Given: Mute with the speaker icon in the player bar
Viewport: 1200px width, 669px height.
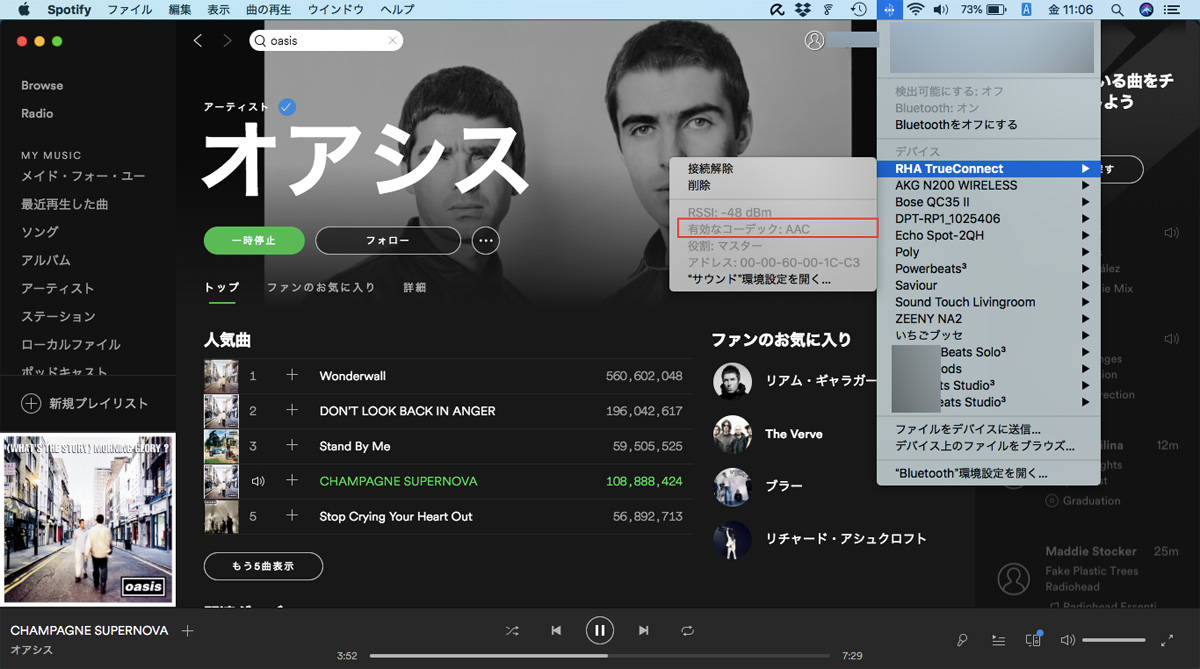Looking at the screenshot, I should pyautogui.click(x=1068, y=640).
